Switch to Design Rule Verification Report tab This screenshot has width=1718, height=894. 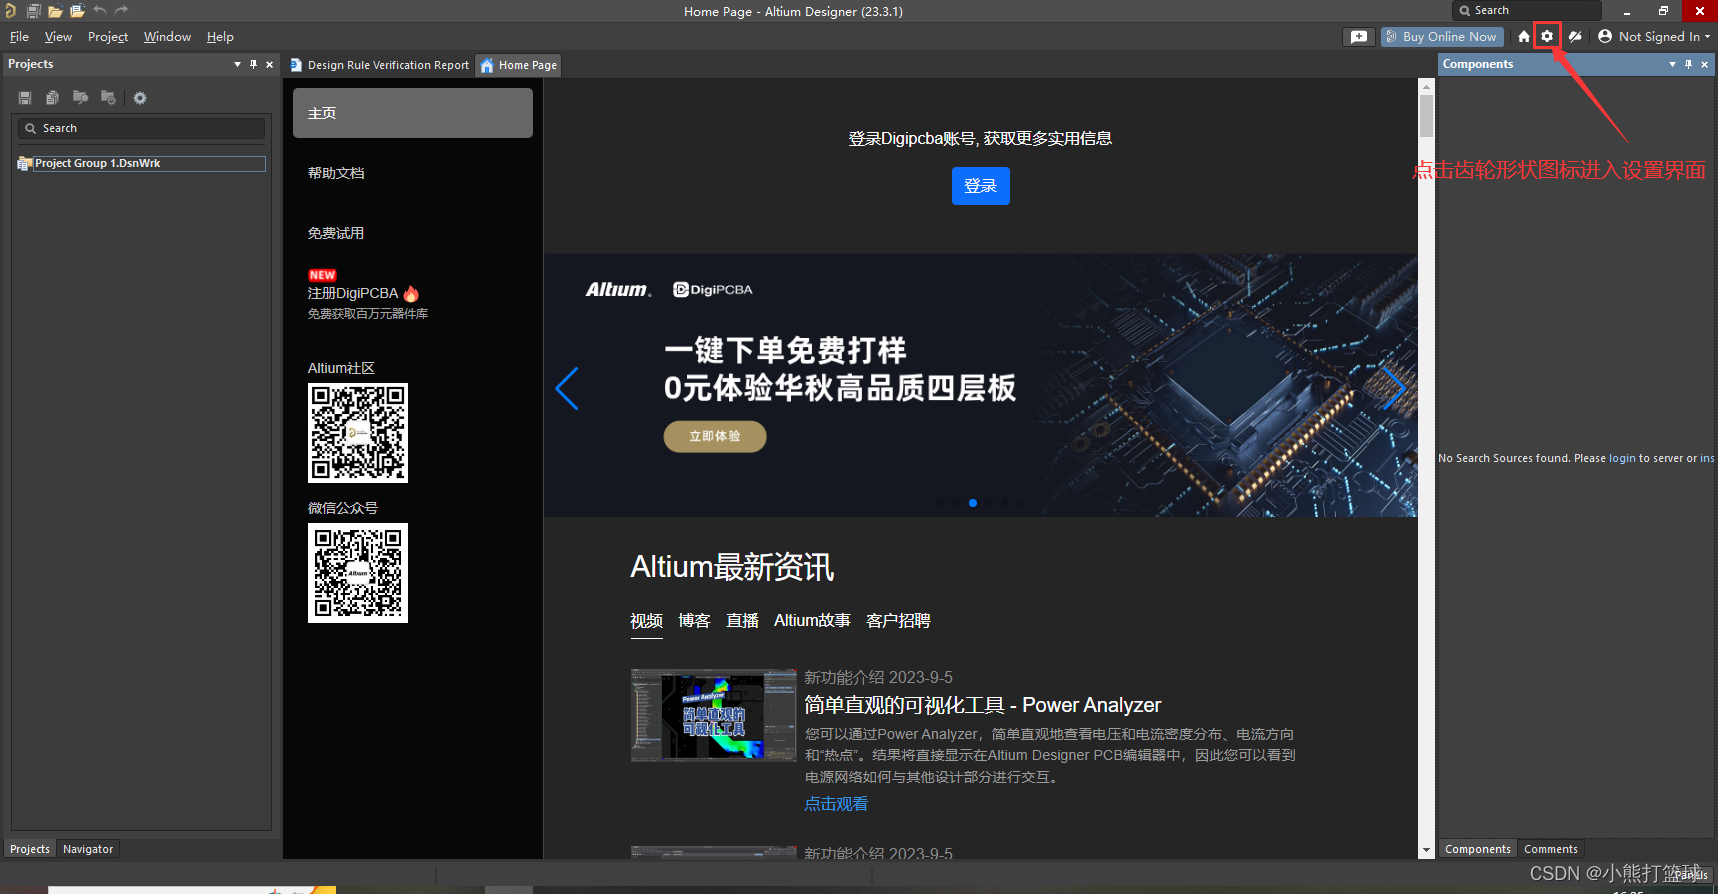pyautogui.click(x=379, y=65)
